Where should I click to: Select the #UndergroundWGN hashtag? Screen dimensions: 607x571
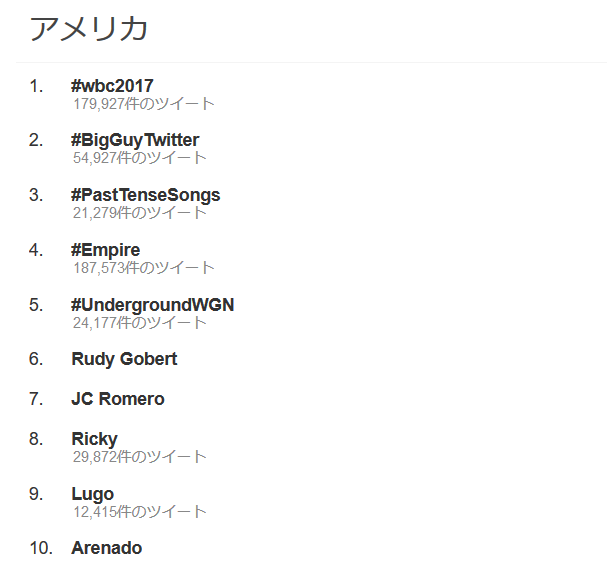[x=153, y=305]
